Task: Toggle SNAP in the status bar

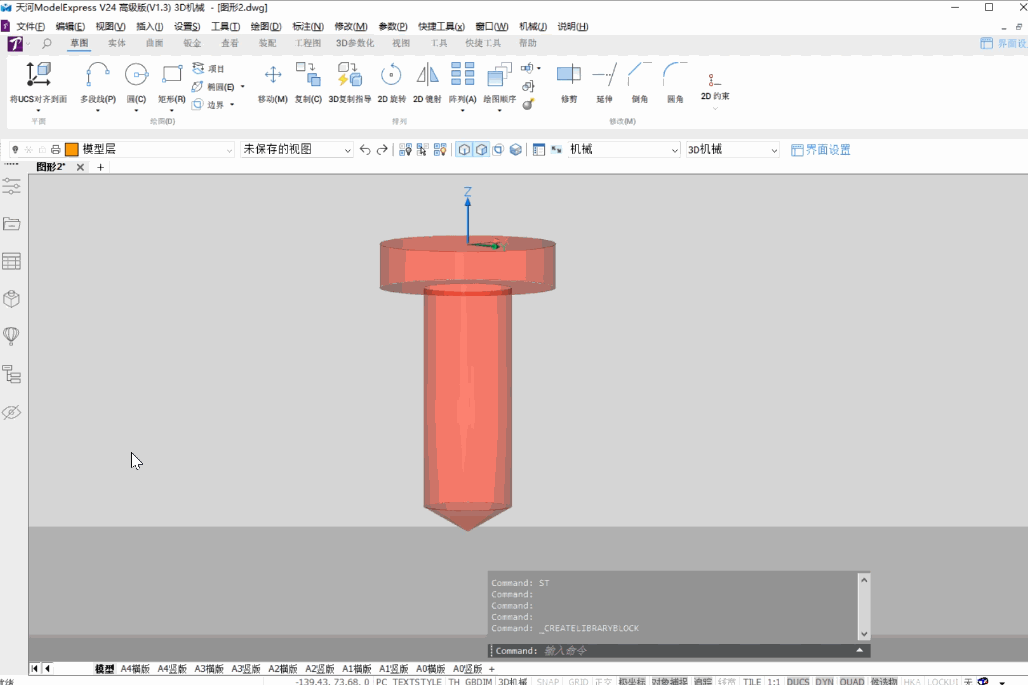Action: point(548,681)
